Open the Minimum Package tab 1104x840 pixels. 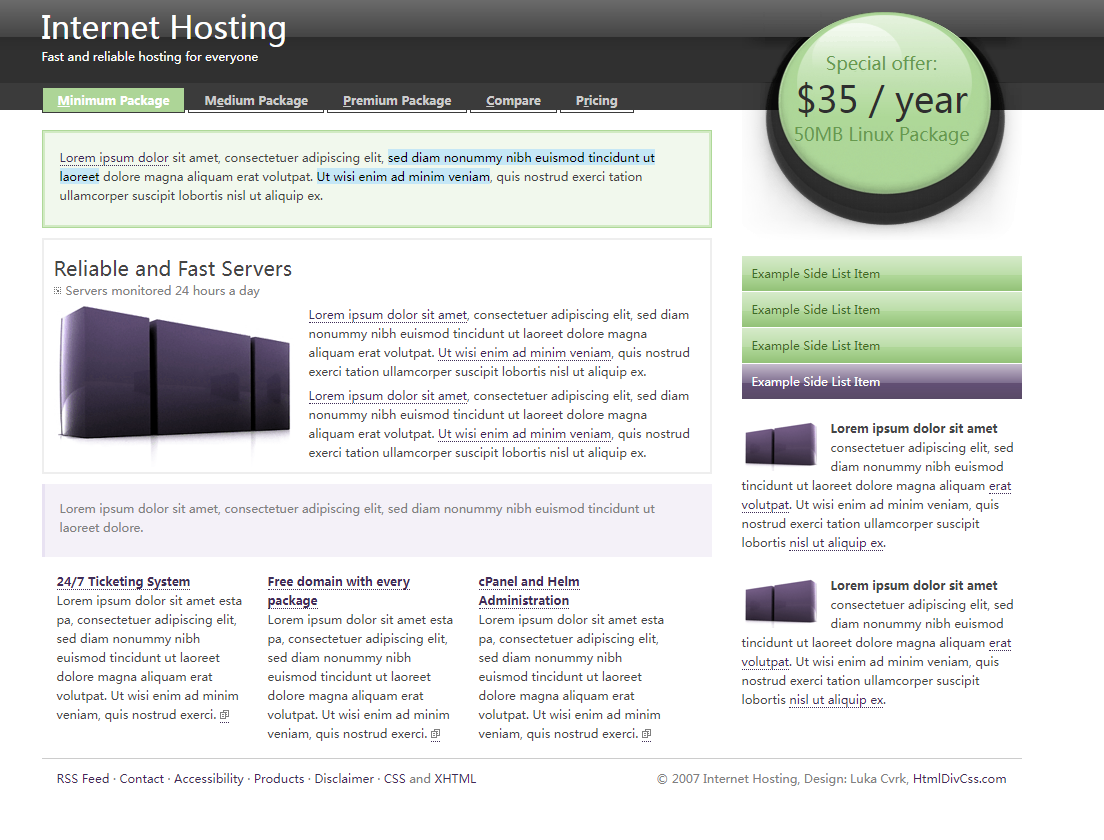(x=113, y=100)
